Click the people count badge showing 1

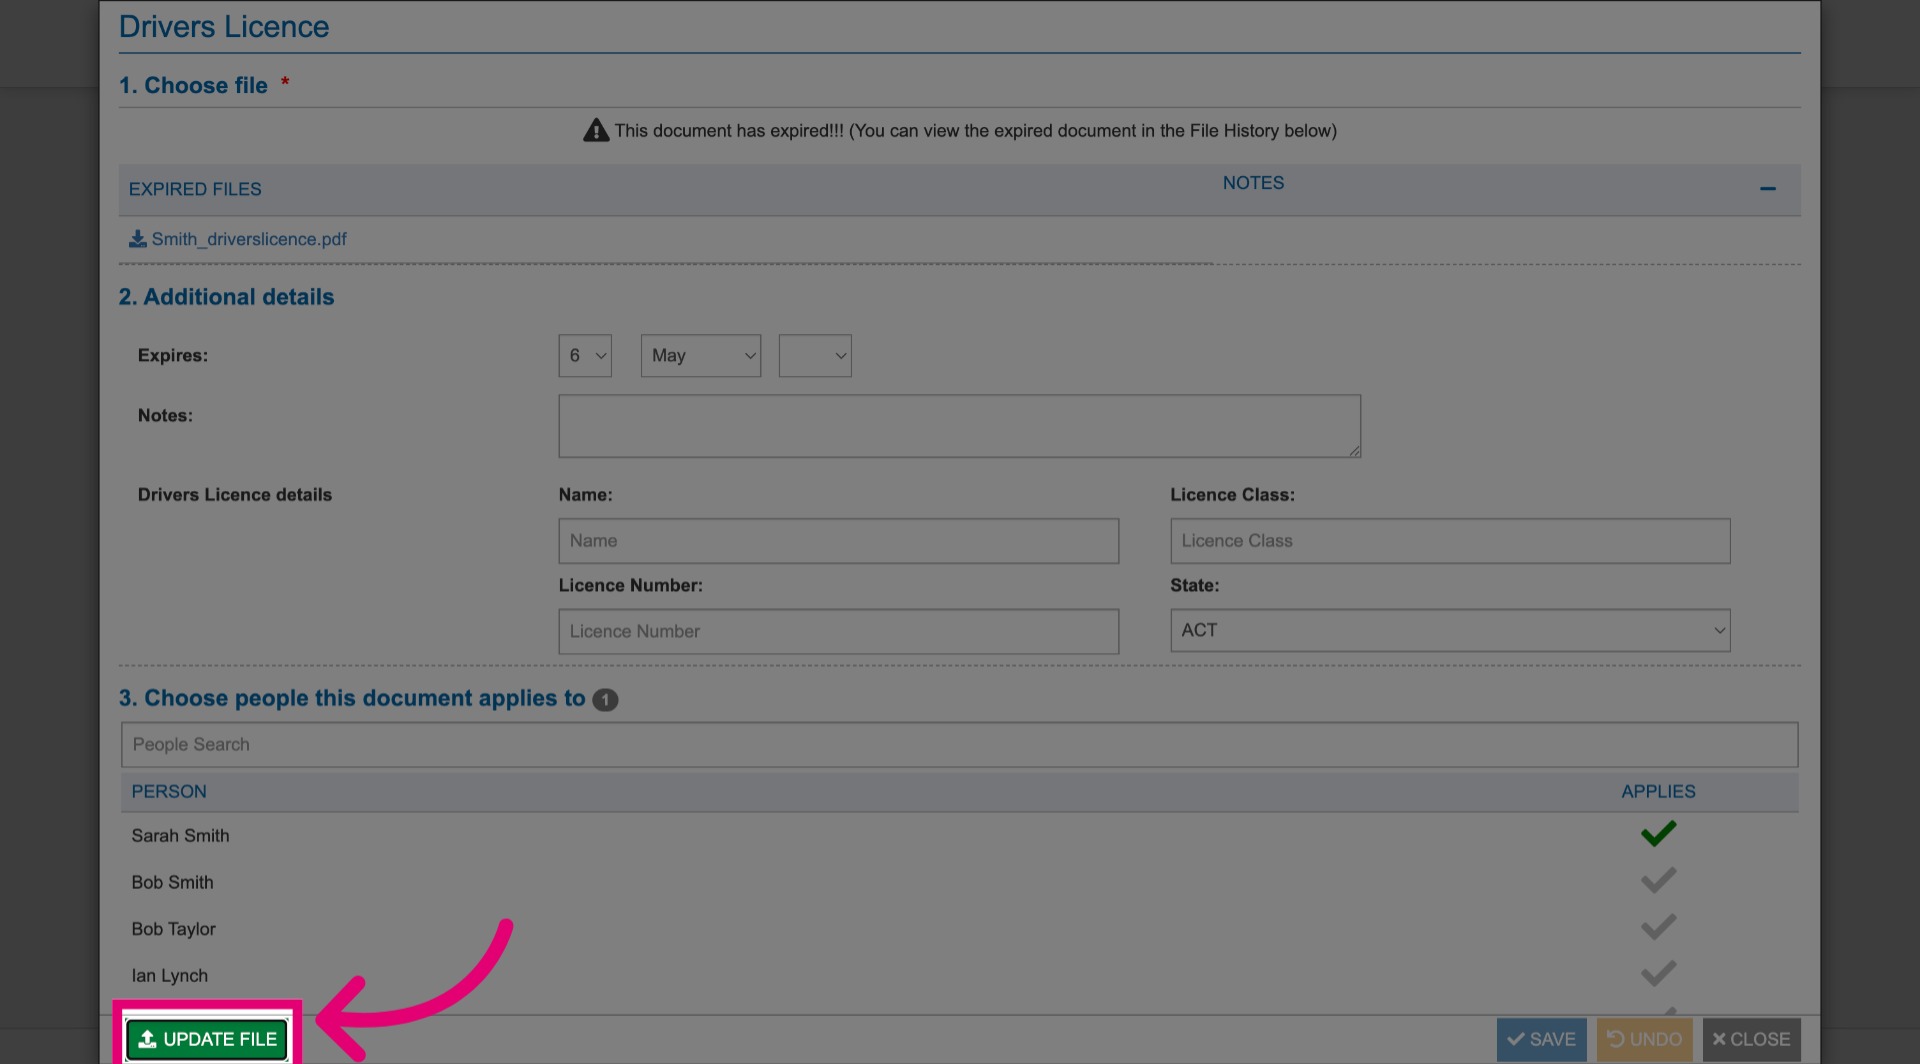(605, 700)
